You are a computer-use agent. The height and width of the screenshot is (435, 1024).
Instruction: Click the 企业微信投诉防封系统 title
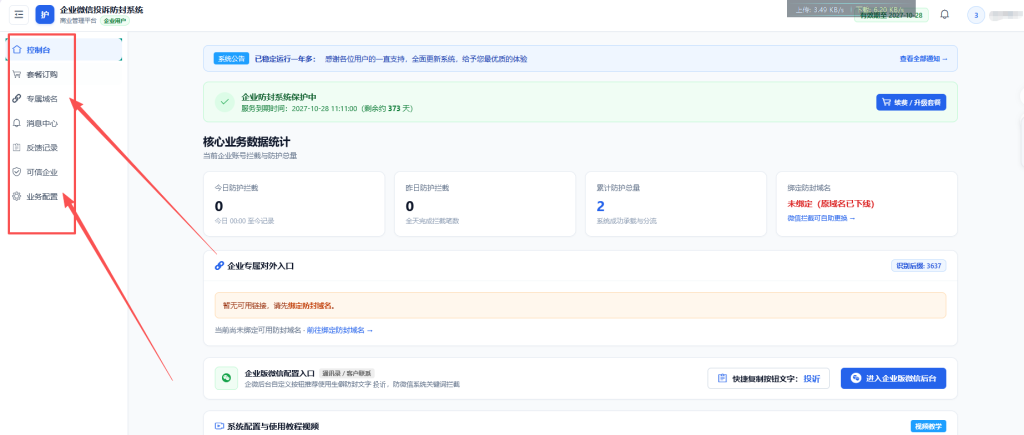point(101,10)
